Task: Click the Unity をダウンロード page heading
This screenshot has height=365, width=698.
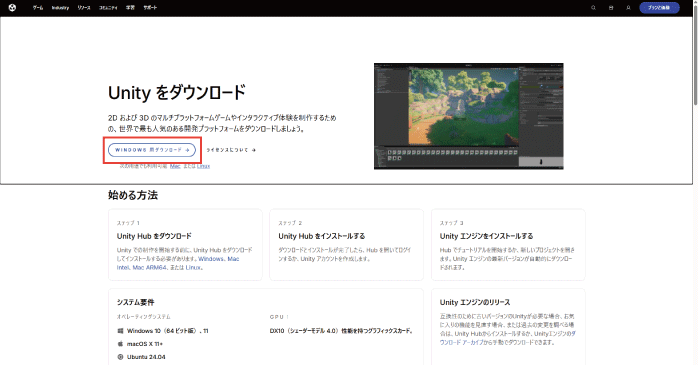Action: [177, 93]
